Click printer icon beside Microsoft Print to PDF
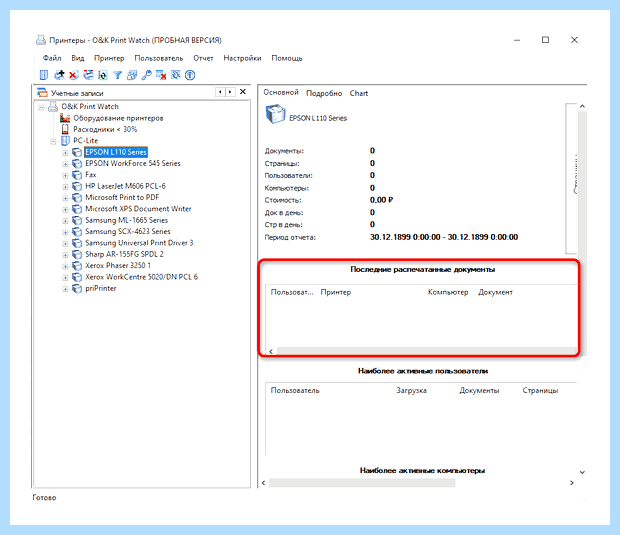This screenshot has width=620, height=535. (77, 197)
